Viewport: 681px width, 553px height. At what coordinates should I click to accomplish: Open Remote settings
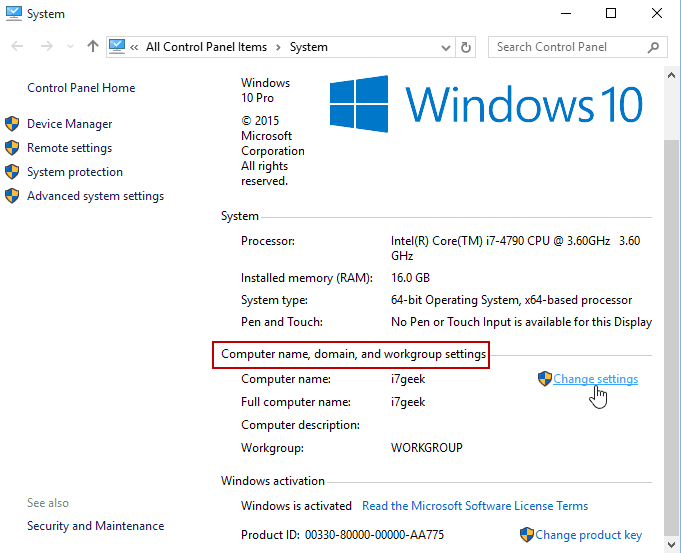[69, 148]
